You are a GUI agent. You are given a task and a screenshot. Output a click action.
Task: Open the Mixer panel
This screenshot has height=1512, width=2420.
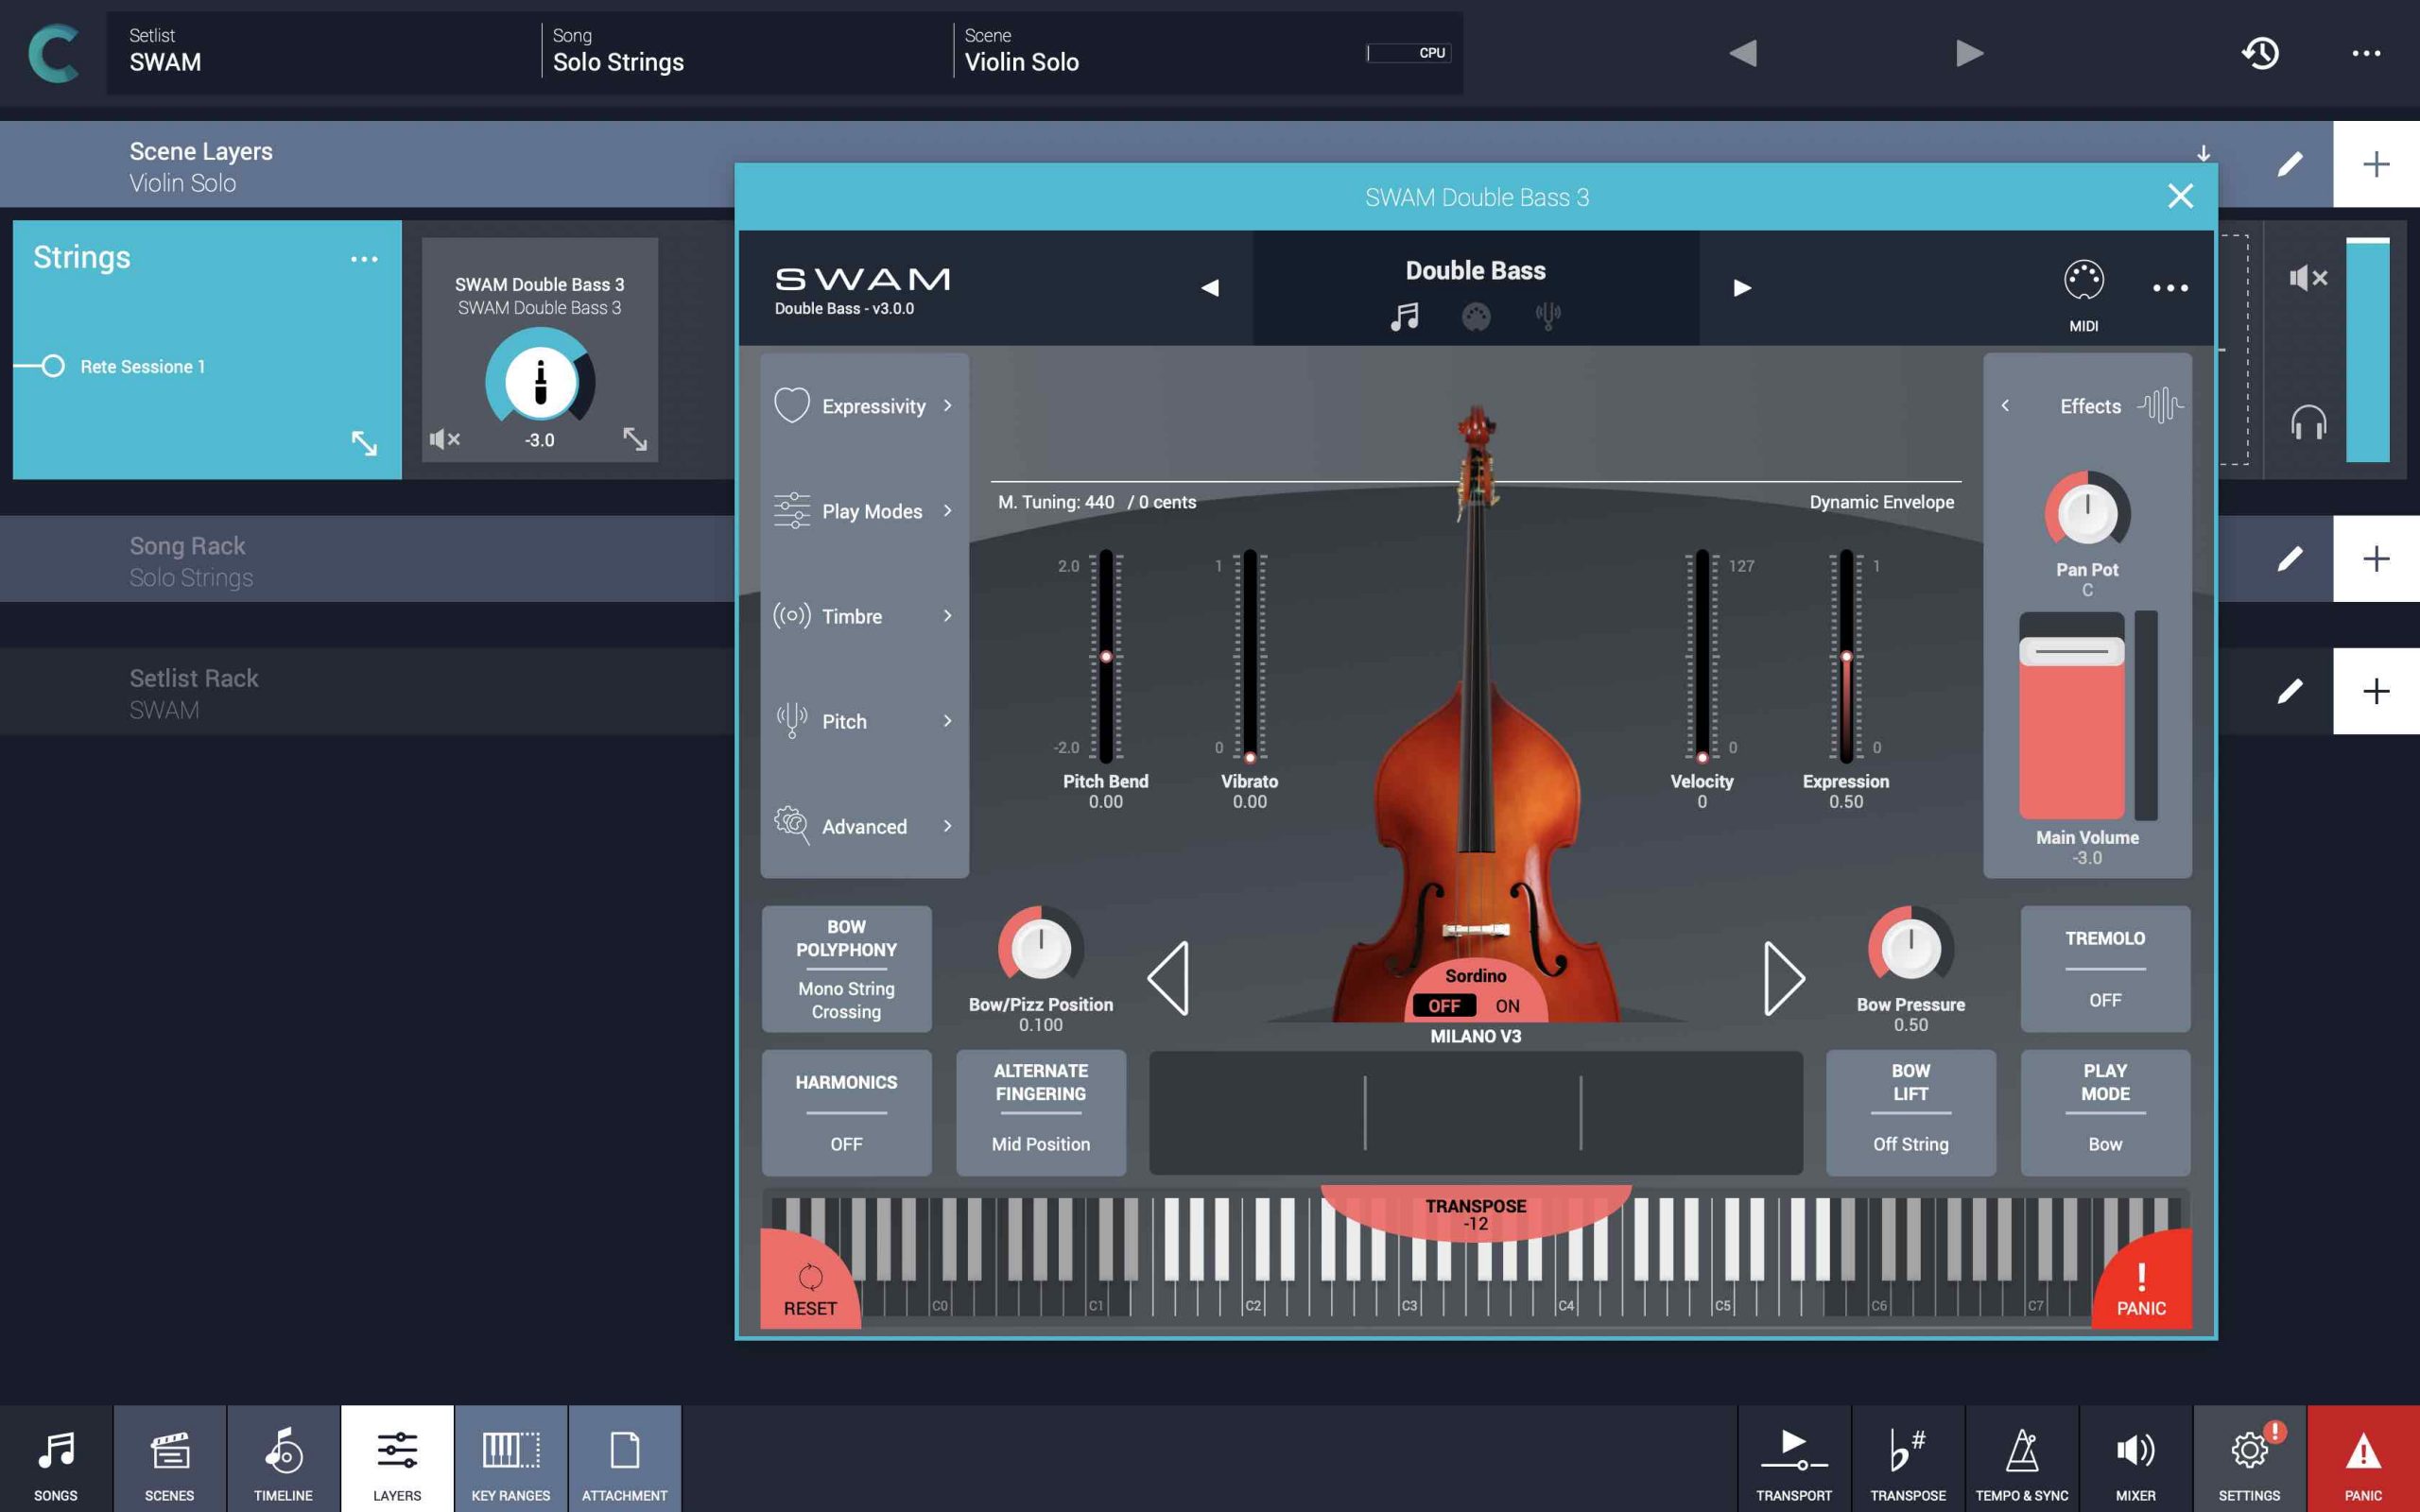[2136, 1459]
